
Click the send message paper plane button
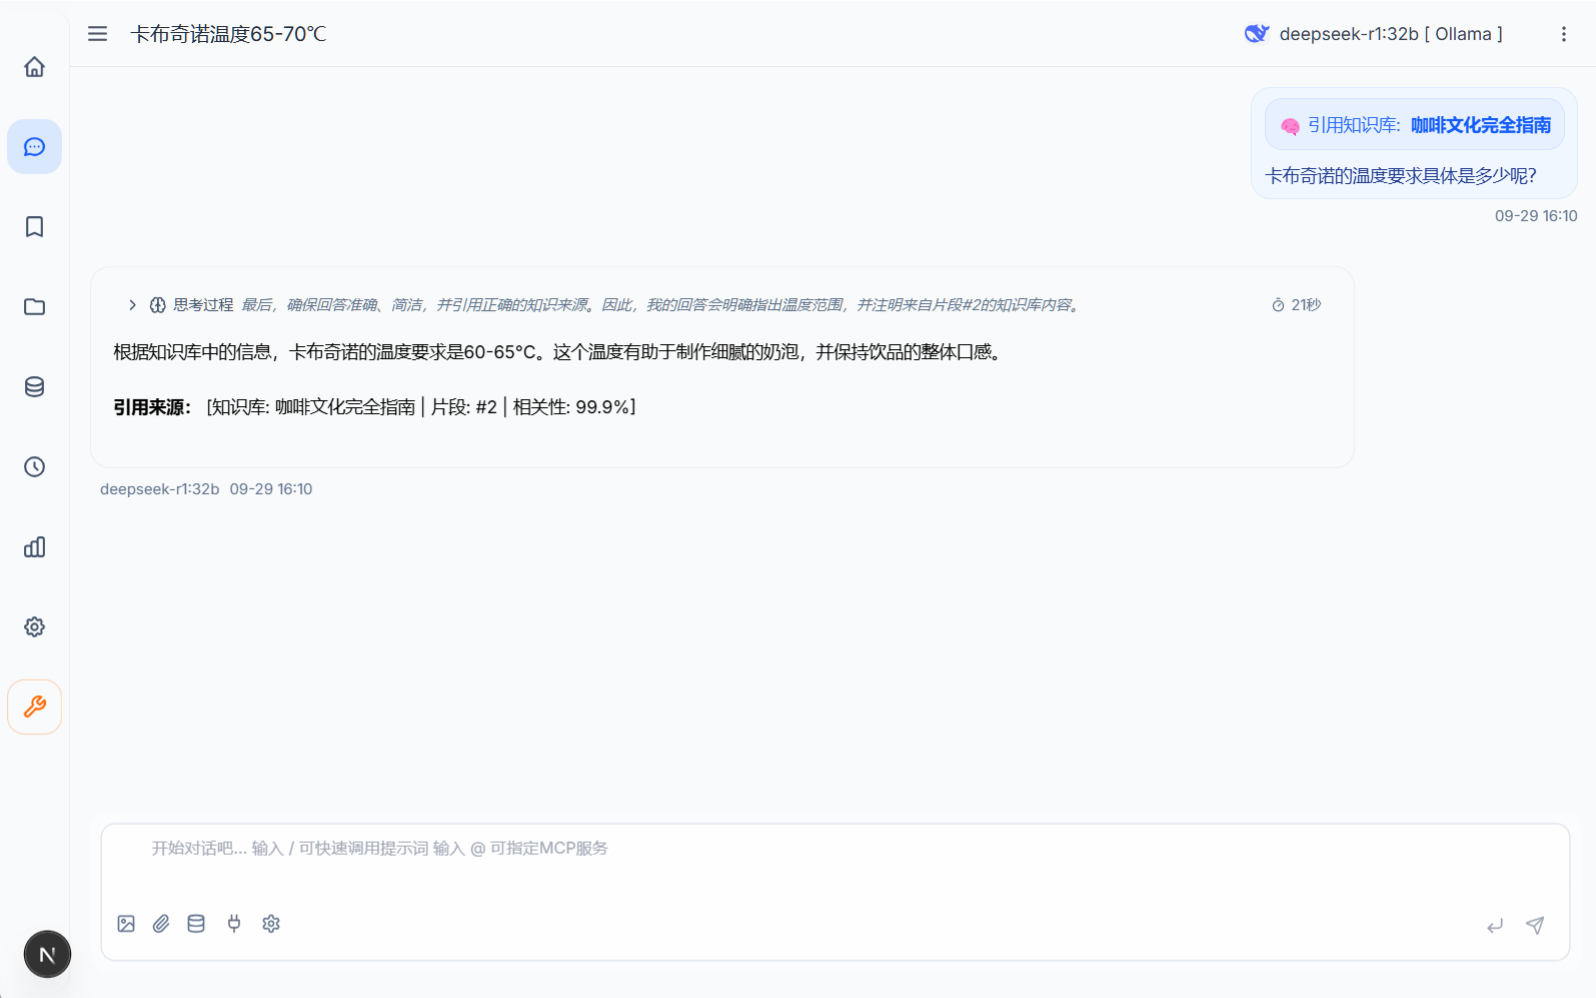coord(1535,925)
